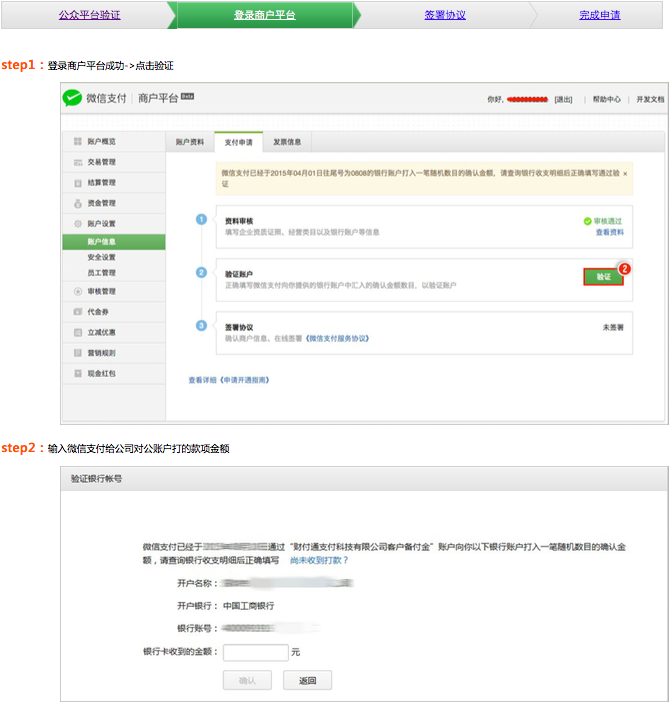Viewport: 672px width, 707px height.
Task: Switch to the 支付申请 tab
Action: pyautogui.click(x=239, y=142)
